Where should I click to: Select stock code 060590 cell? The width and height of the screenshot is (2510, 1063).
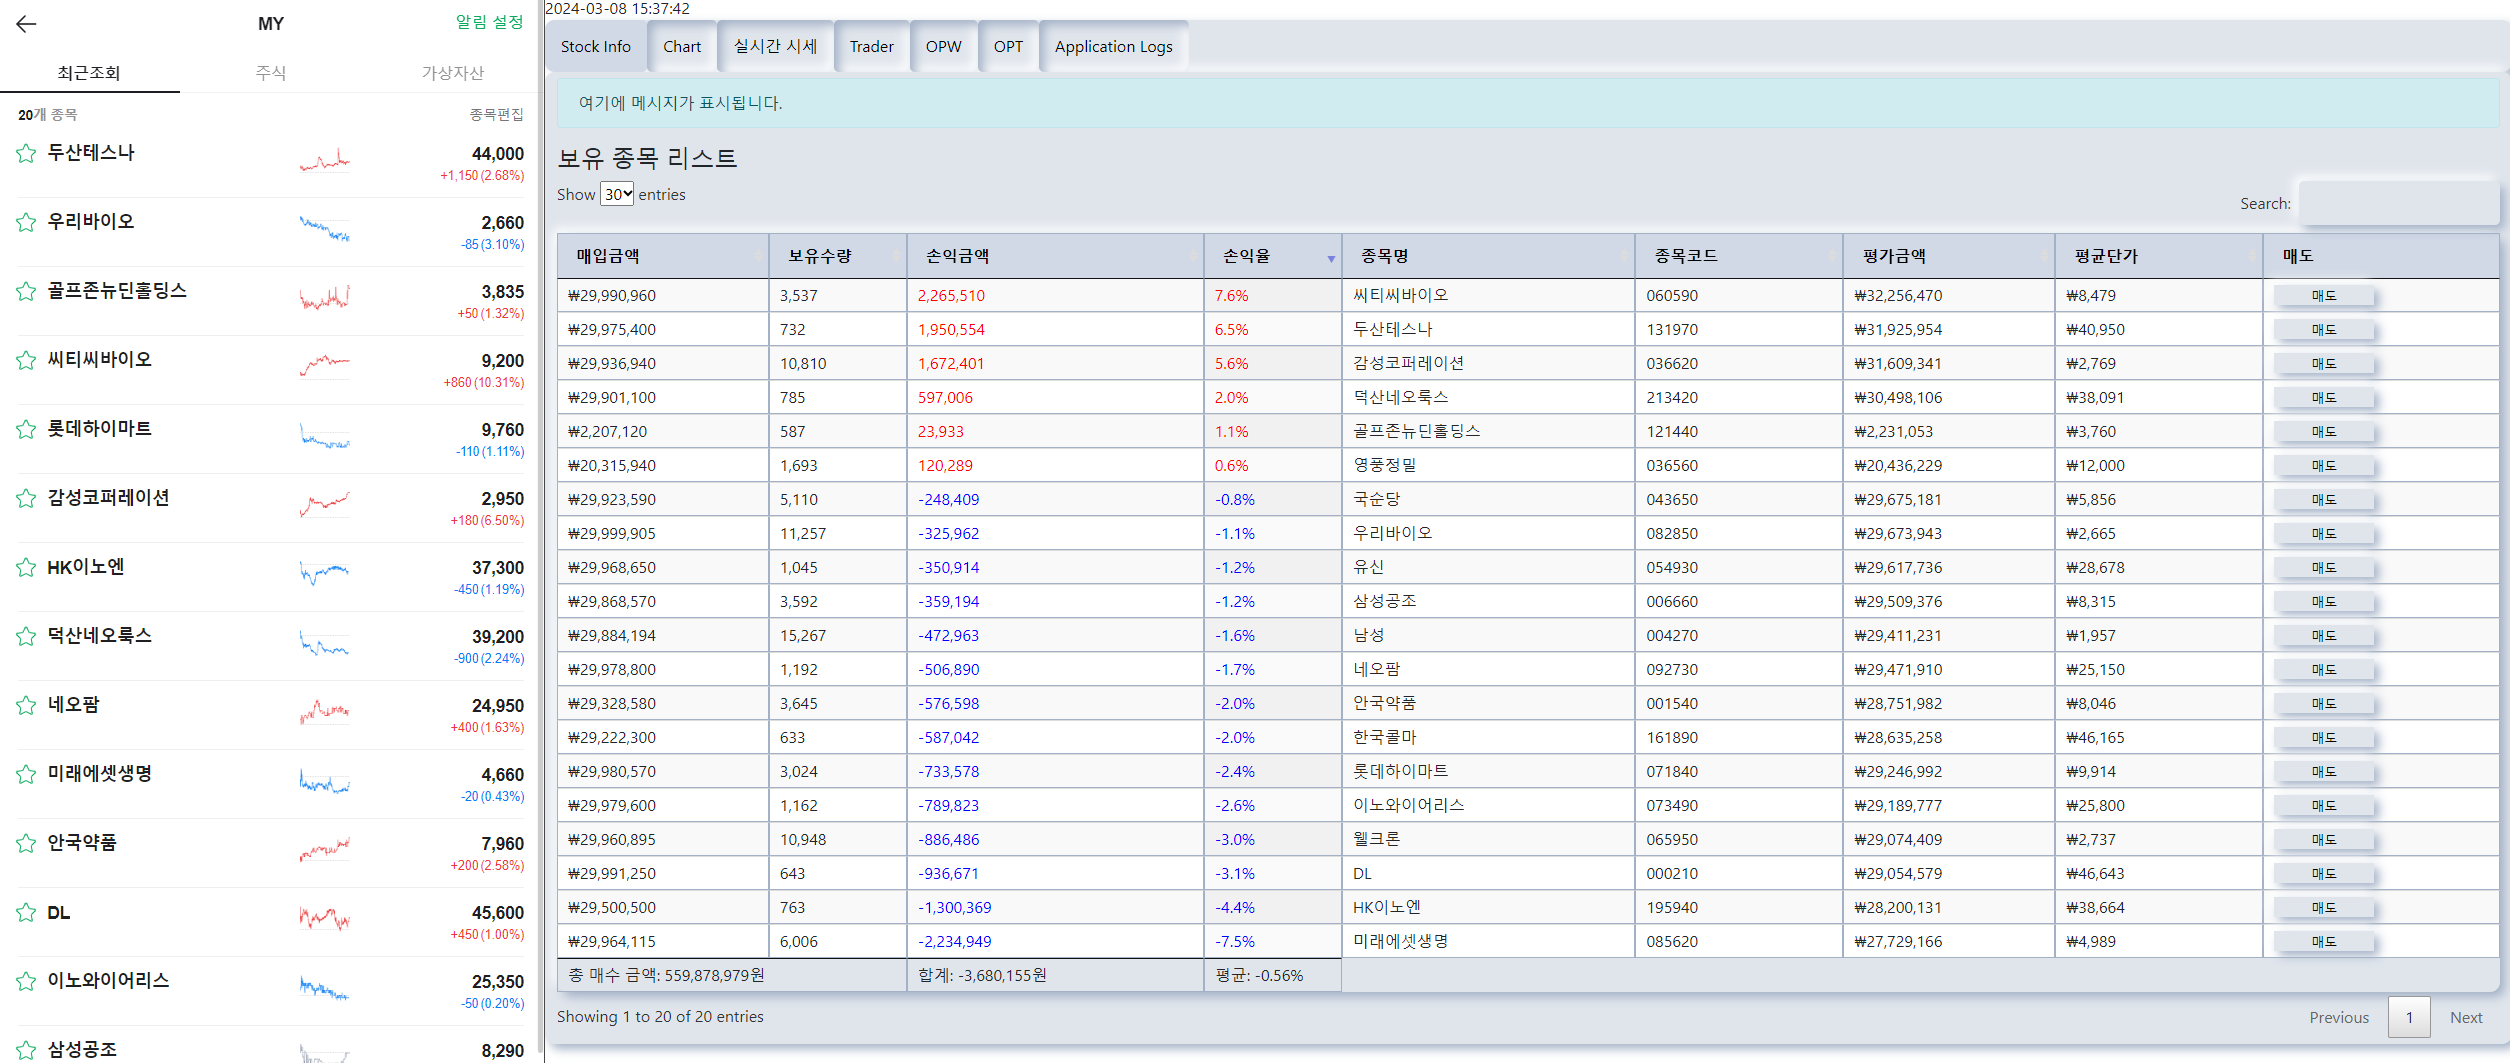click(1739, 295)
